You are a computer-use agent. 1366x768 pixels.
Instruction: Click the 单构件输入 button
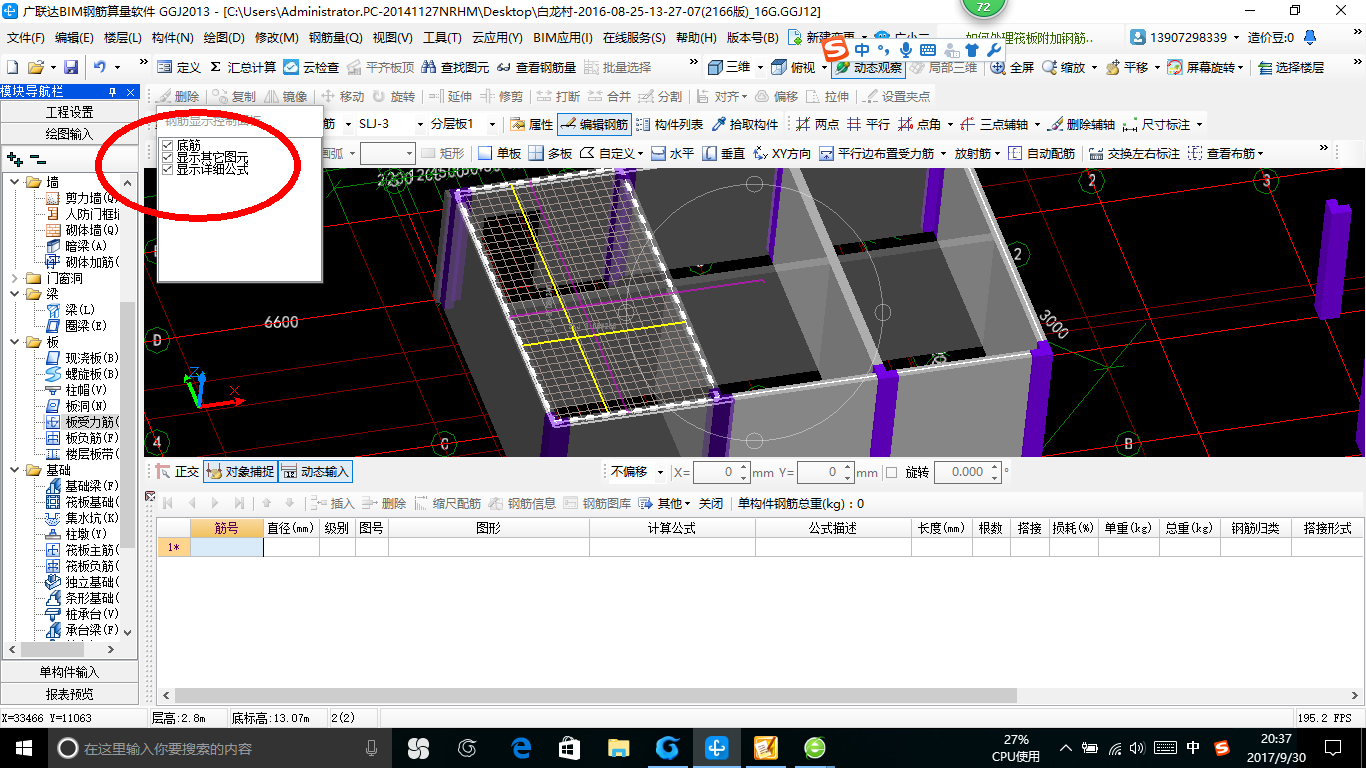tap(70, 672)
